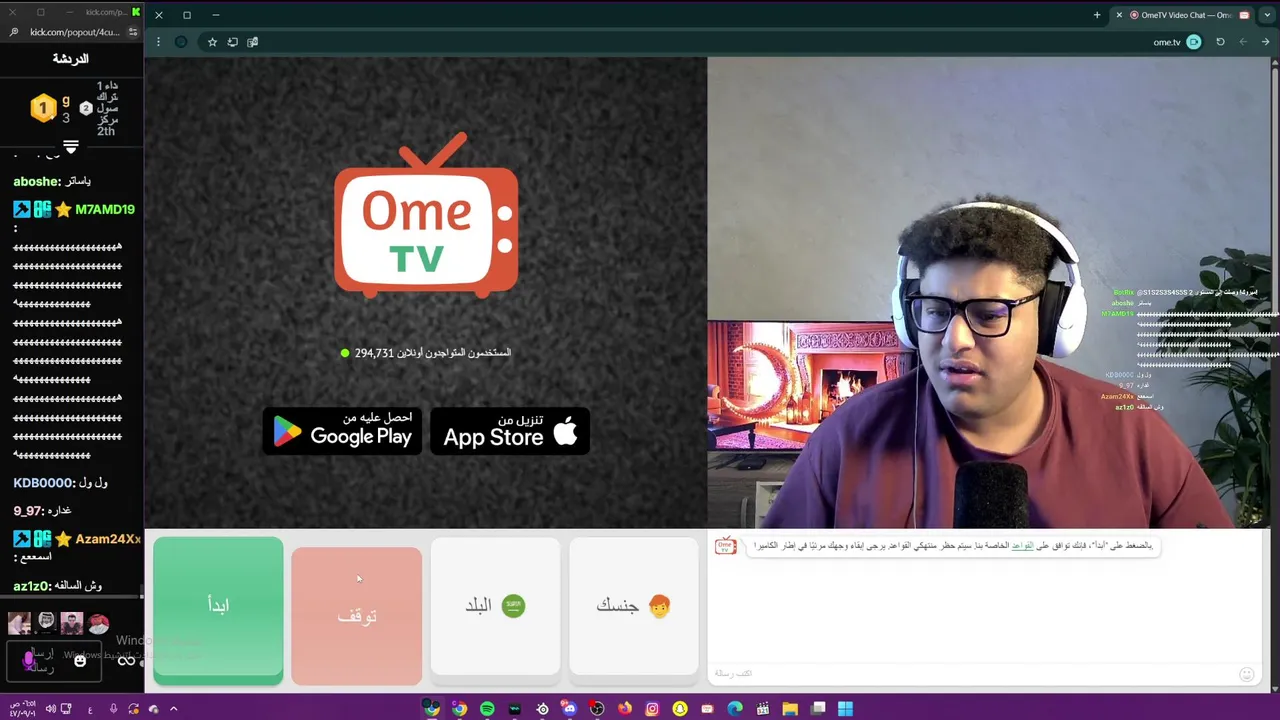1280x720 pixels.
Task: Click first emote avatar in Kick chat
Action: pos(19,623)
